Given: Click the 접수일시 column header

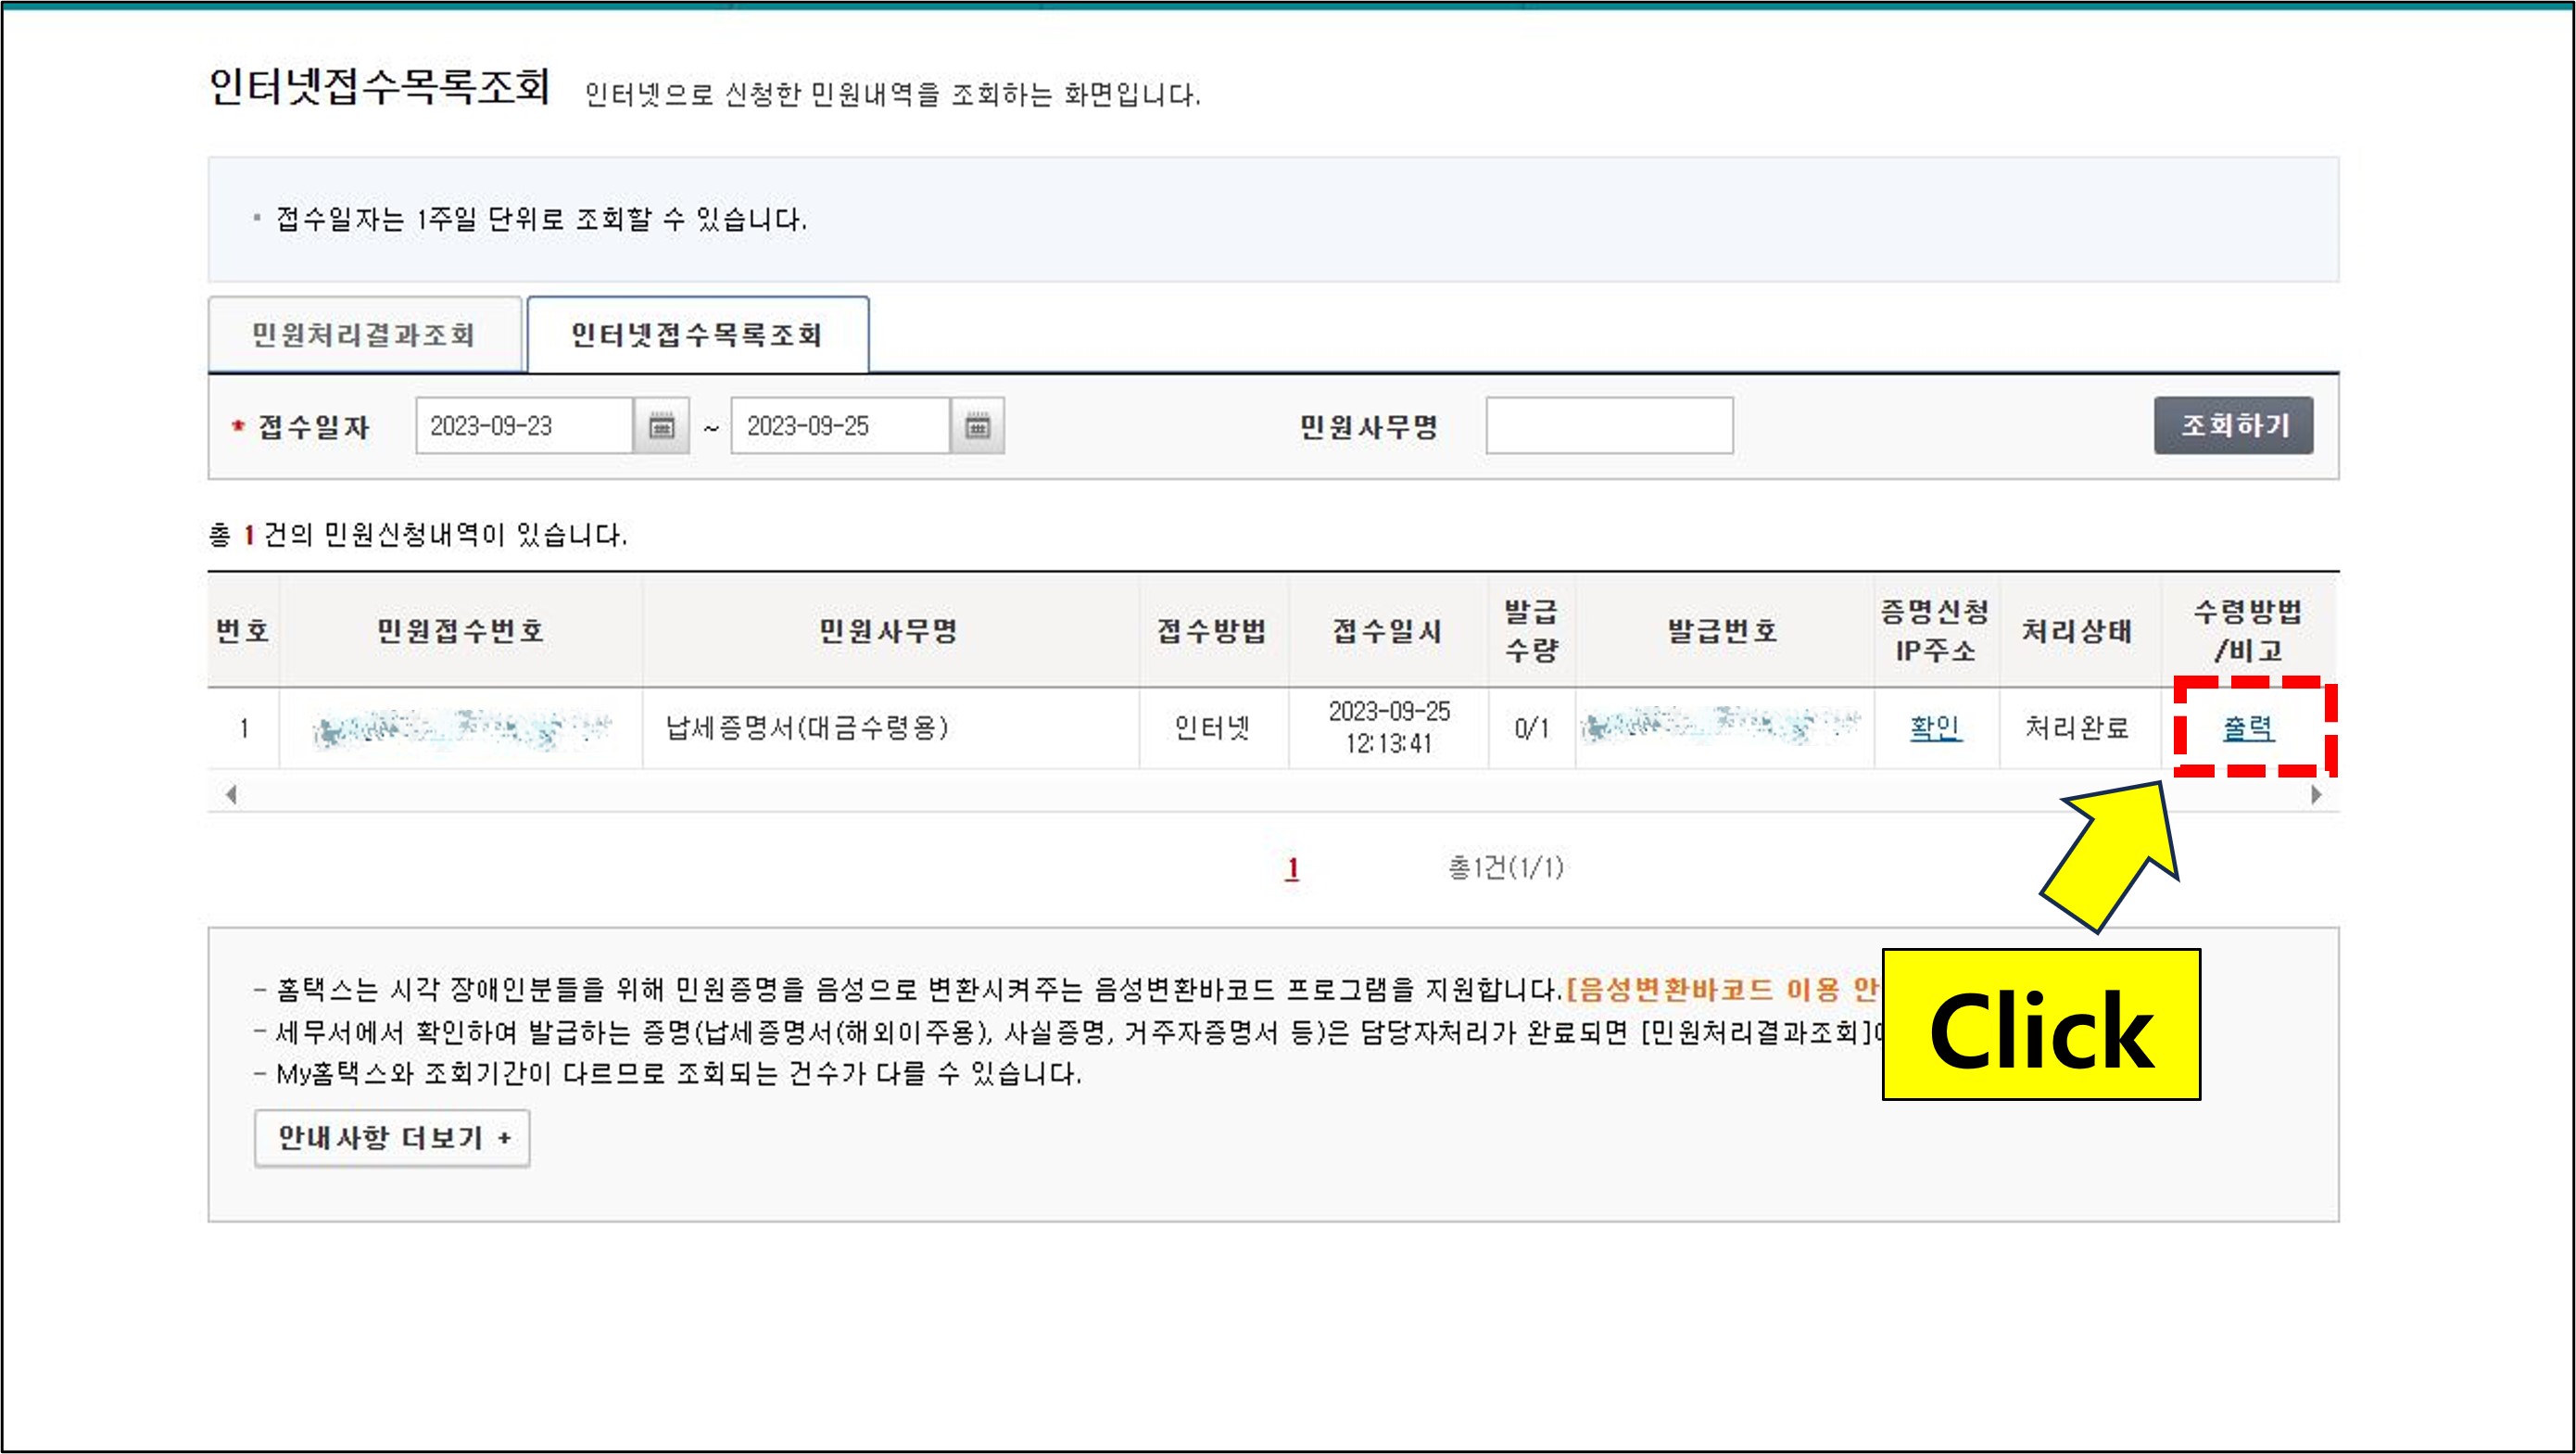Looking at the screenshot, I should tap(1387, 631).
